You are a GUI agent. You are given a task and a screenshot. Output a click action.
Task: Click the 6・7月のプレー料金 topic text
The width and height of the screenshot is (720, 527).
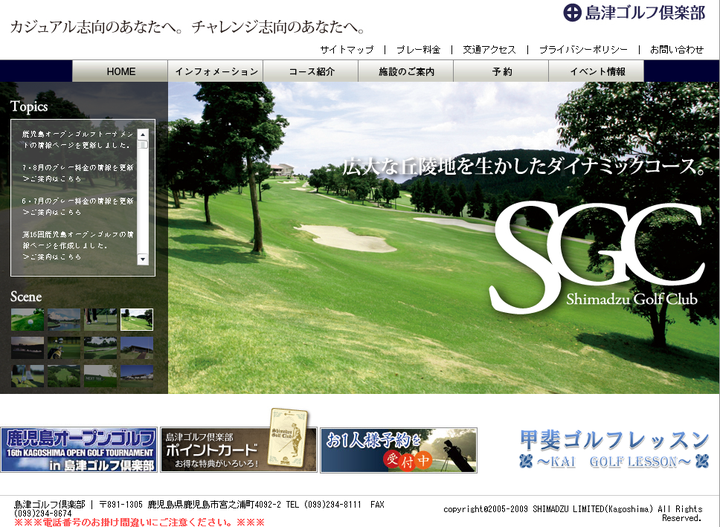pos(78,201)
